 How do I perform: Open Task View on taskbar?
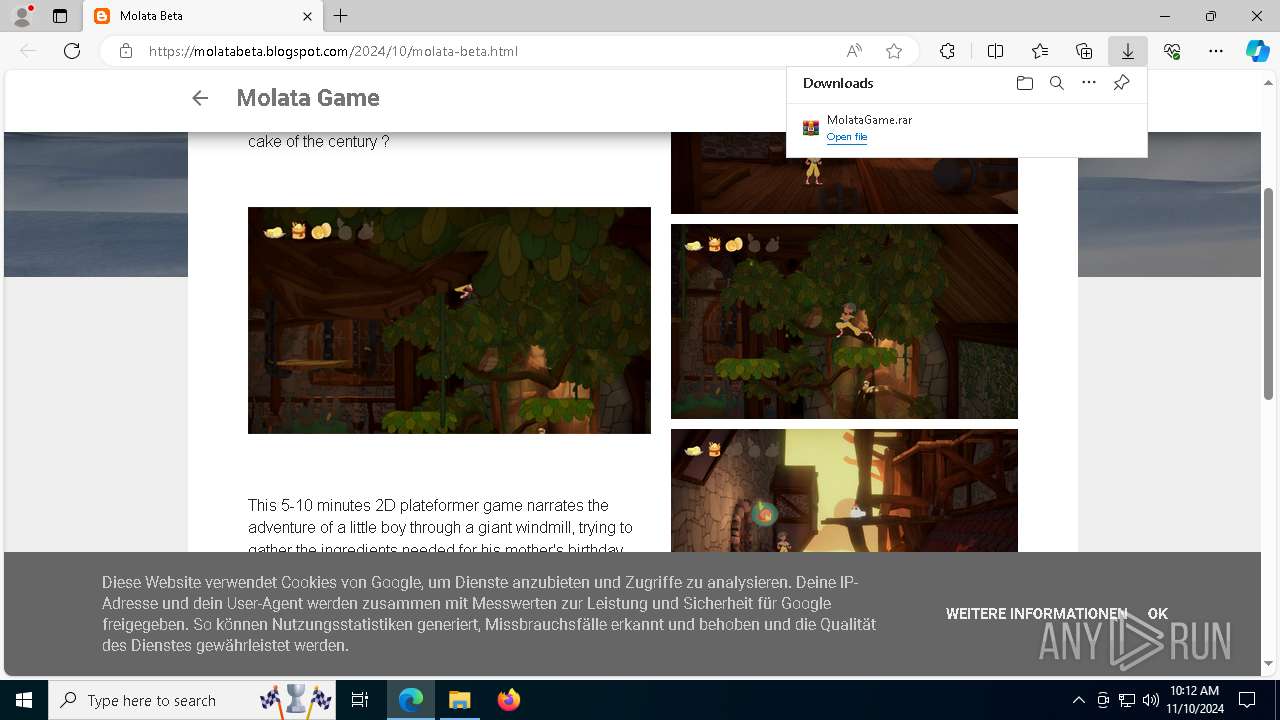pyautogui.click(x=360, y=700)
